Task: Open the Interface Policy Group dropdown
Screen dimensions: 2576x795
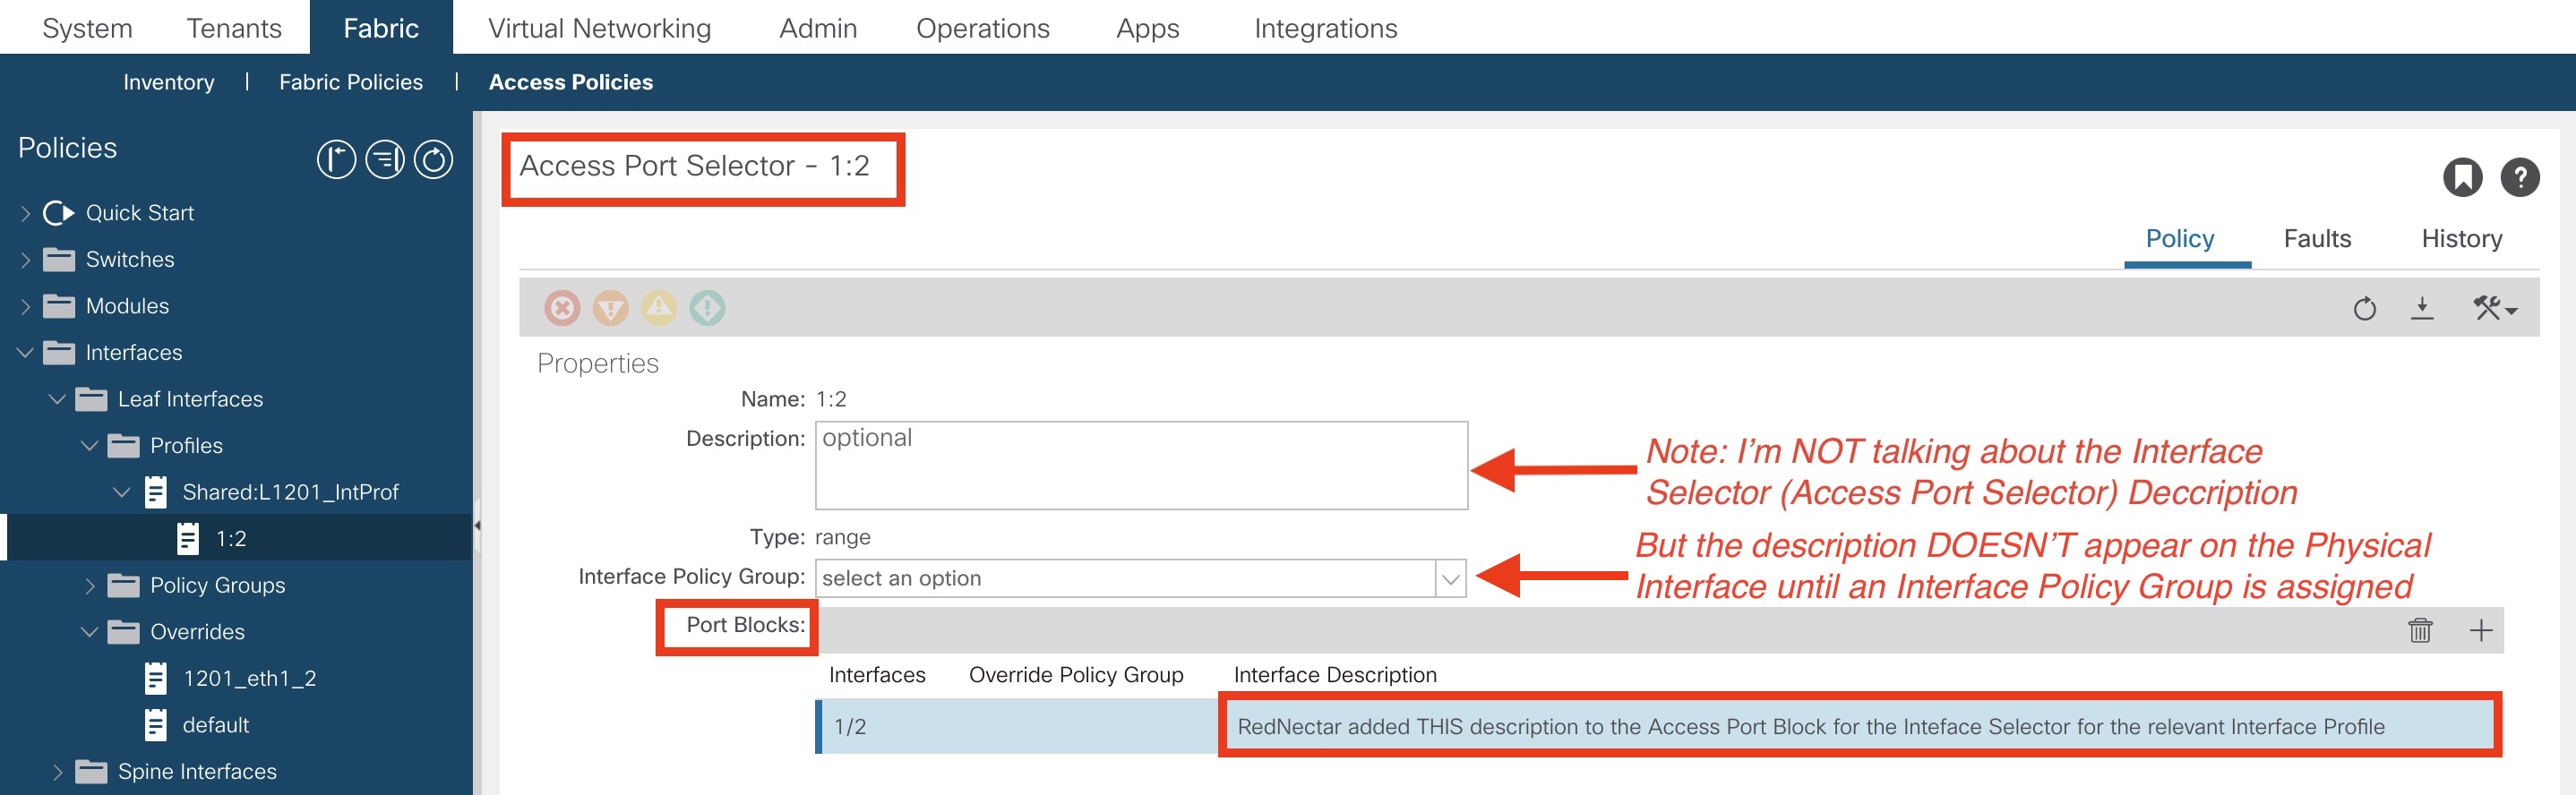Action: [x=1450, y=578]
